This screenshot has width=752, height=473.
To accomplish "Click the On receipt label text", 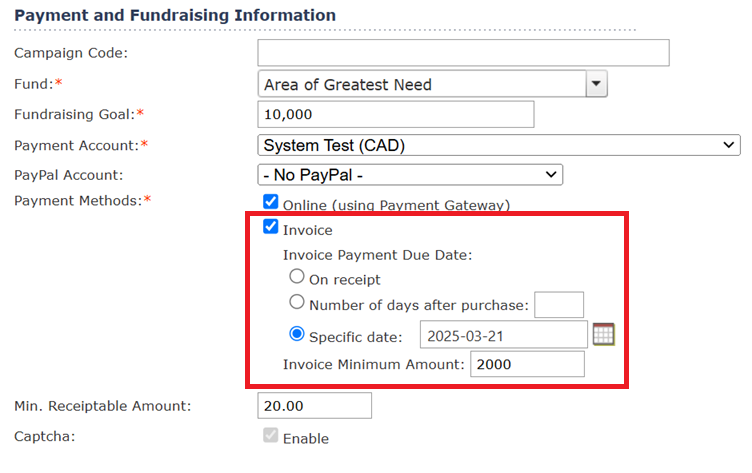I will [x=344, y=280].
